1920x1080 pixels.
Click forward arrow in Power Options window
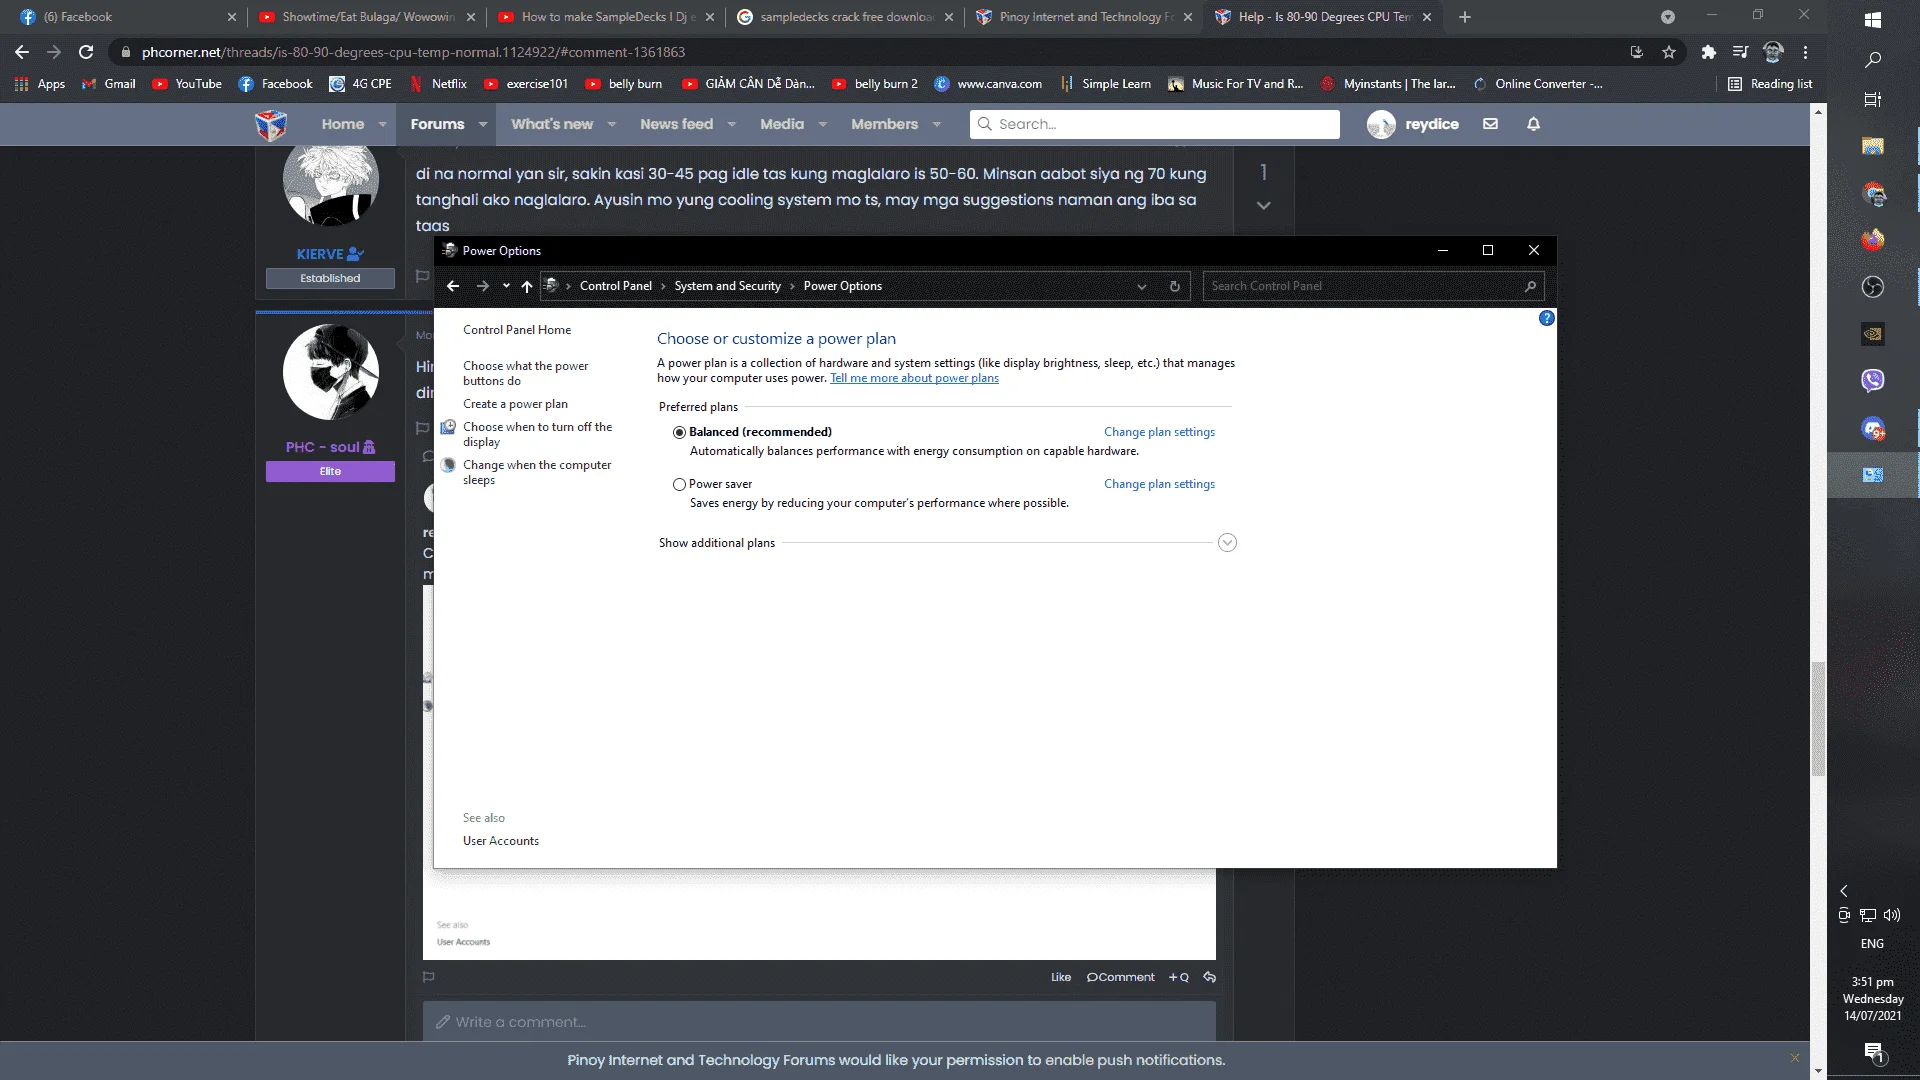[483, 286]
